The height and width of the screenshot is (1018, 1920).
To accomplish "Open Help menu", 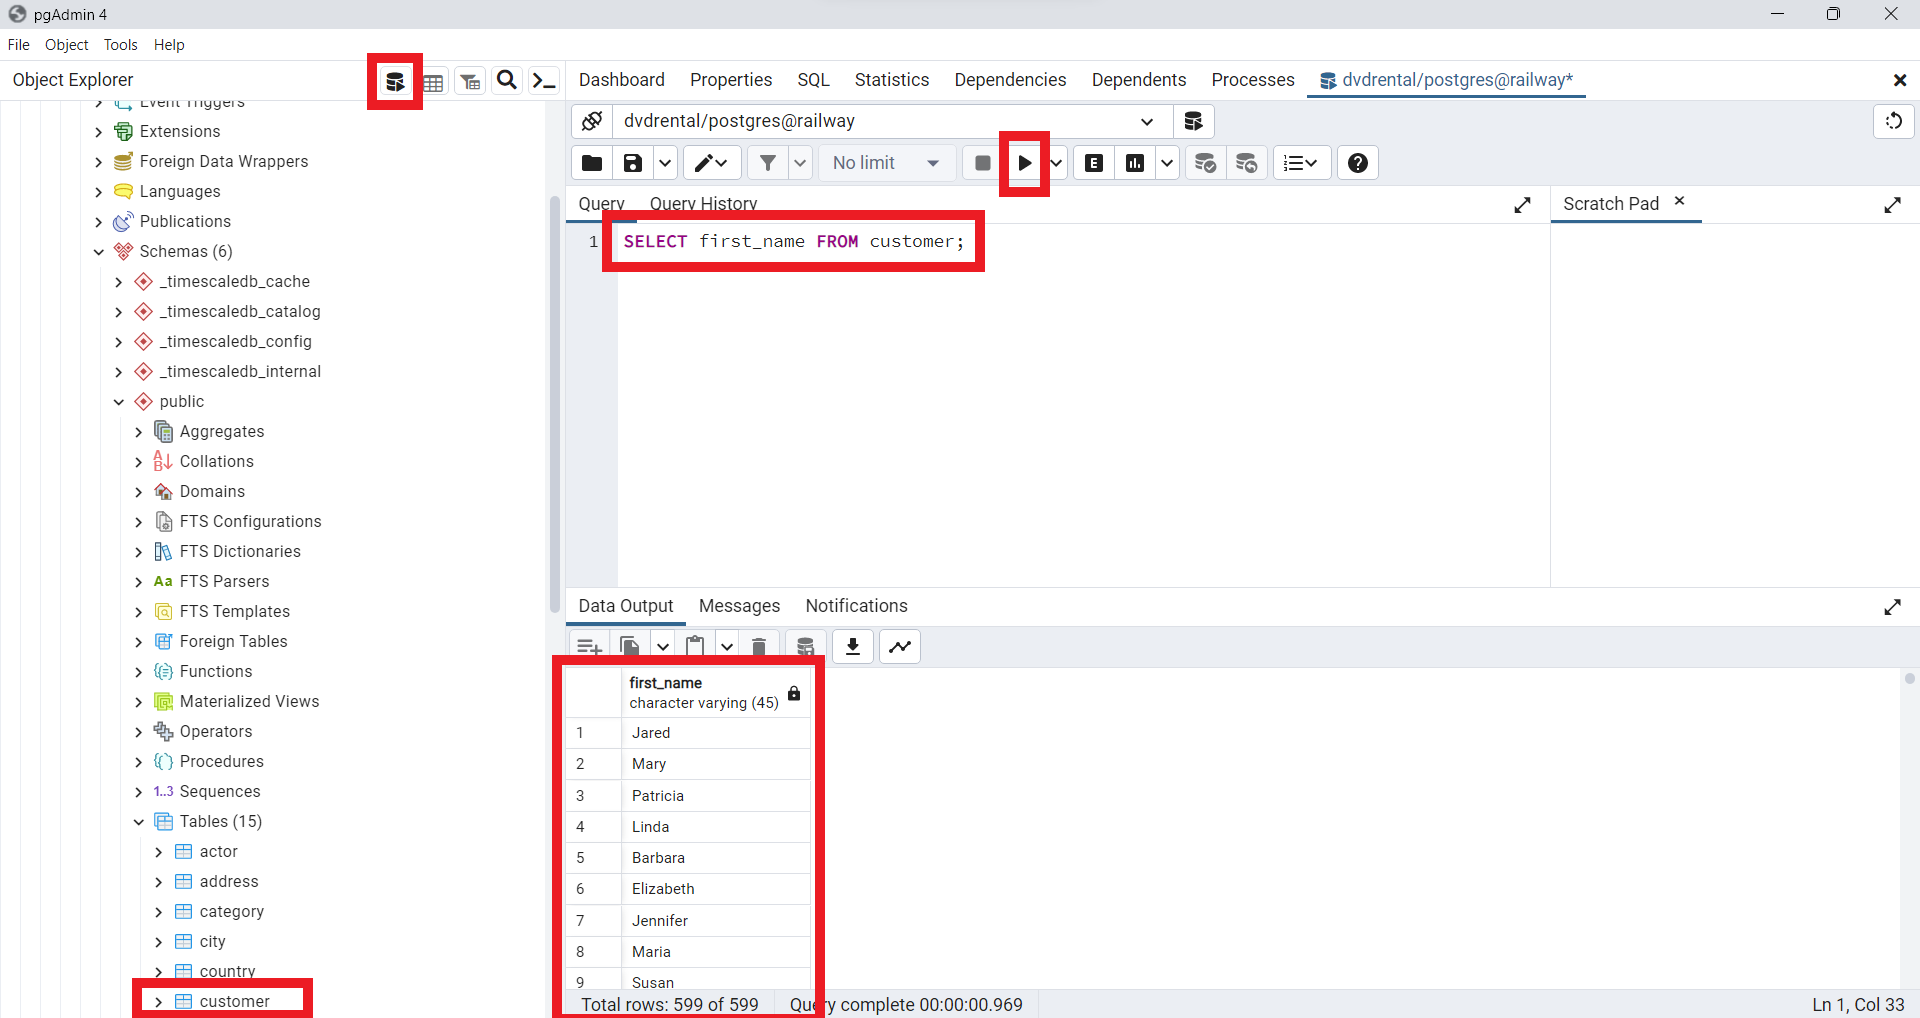I will pos(169,45).
